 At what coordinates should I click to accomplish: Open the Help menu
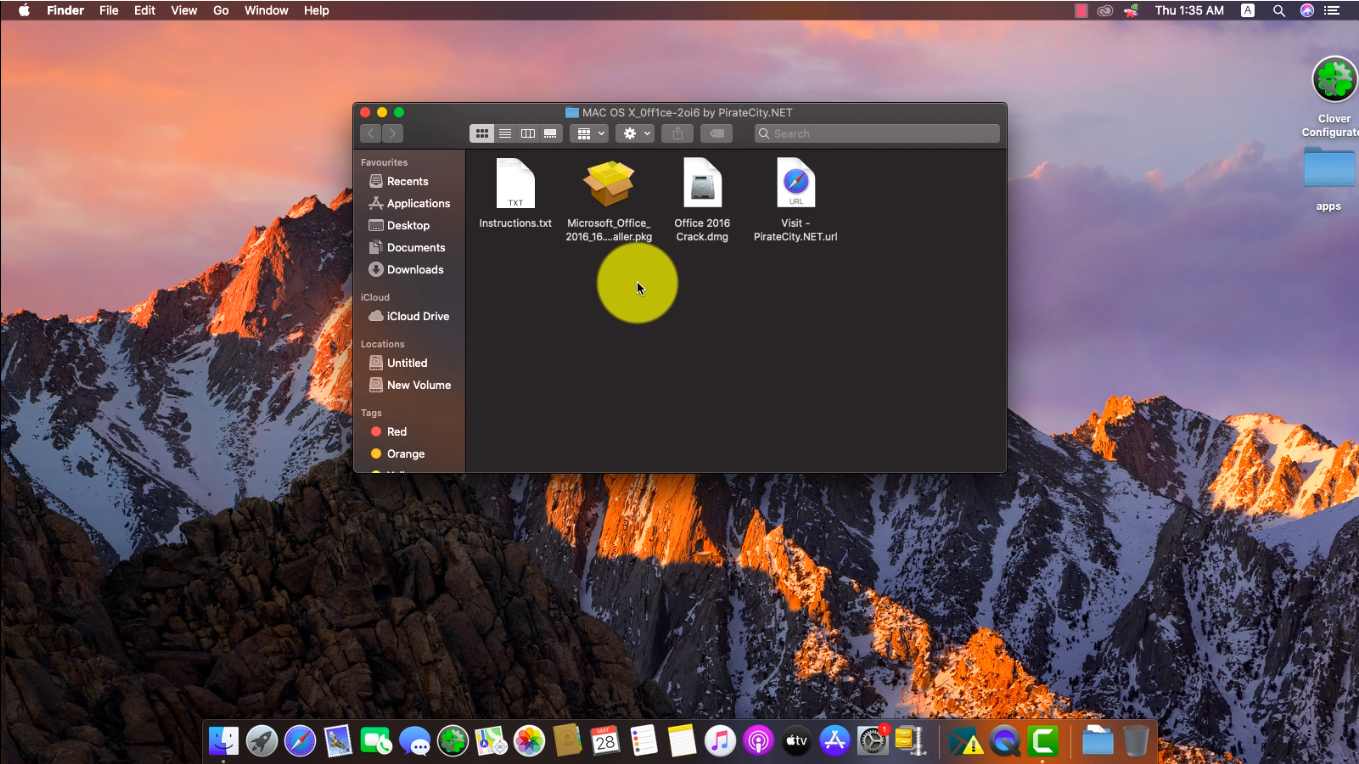316,10
